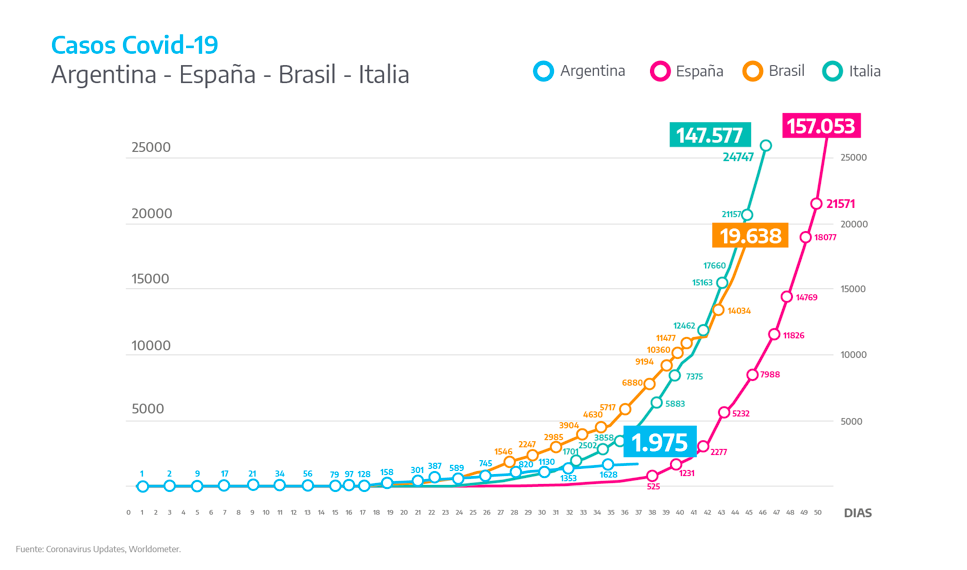Click the Italia legend text label

pos(865,71)
